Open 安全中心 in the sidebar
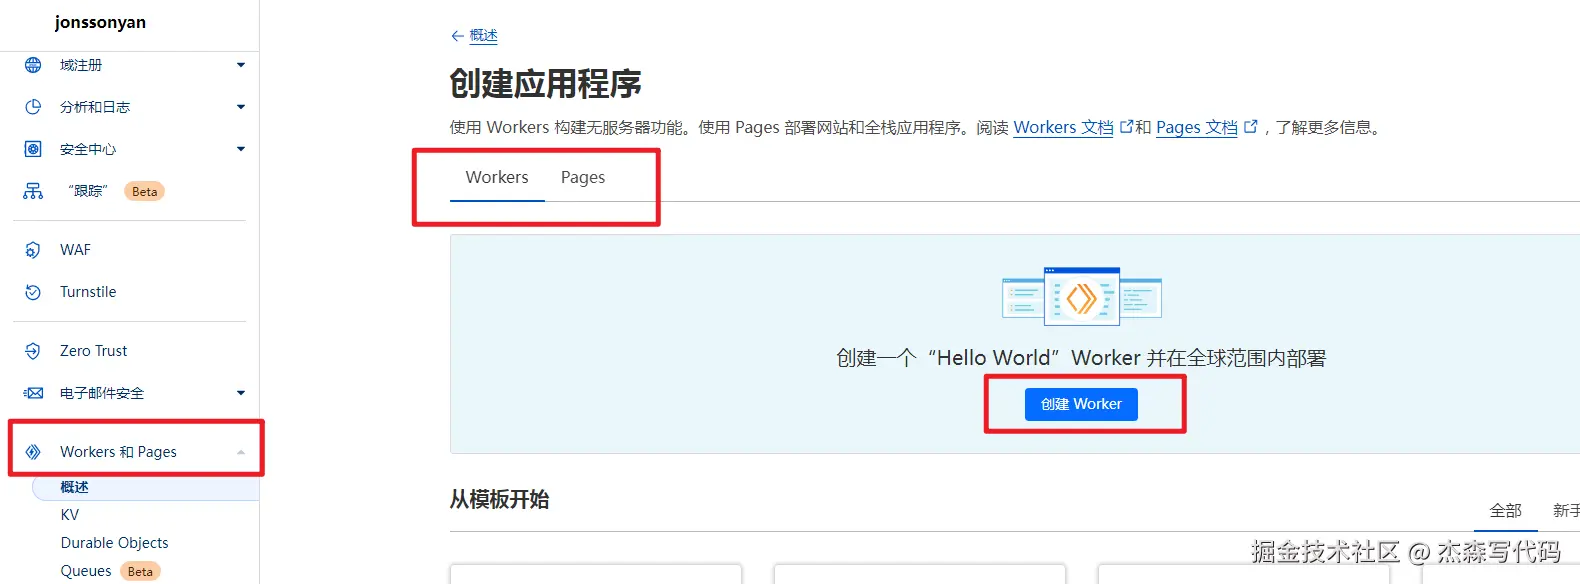The width and height of the screenshot is (1580, 584). pos(88,149)
